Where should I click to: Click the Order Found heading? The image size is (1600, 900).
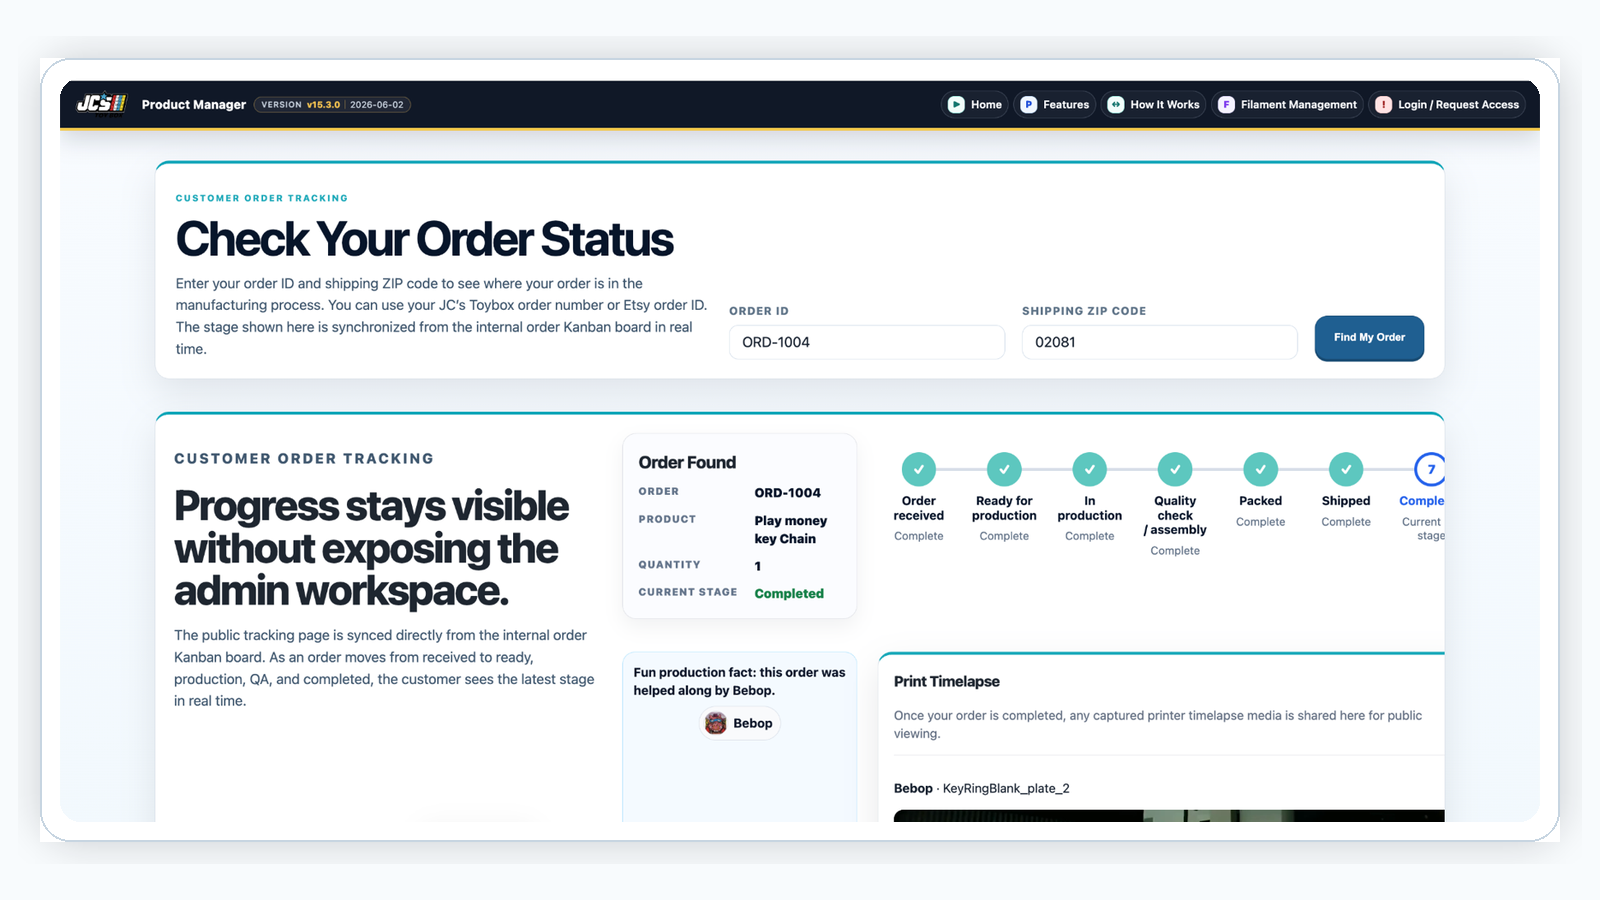tap(687, 462)
